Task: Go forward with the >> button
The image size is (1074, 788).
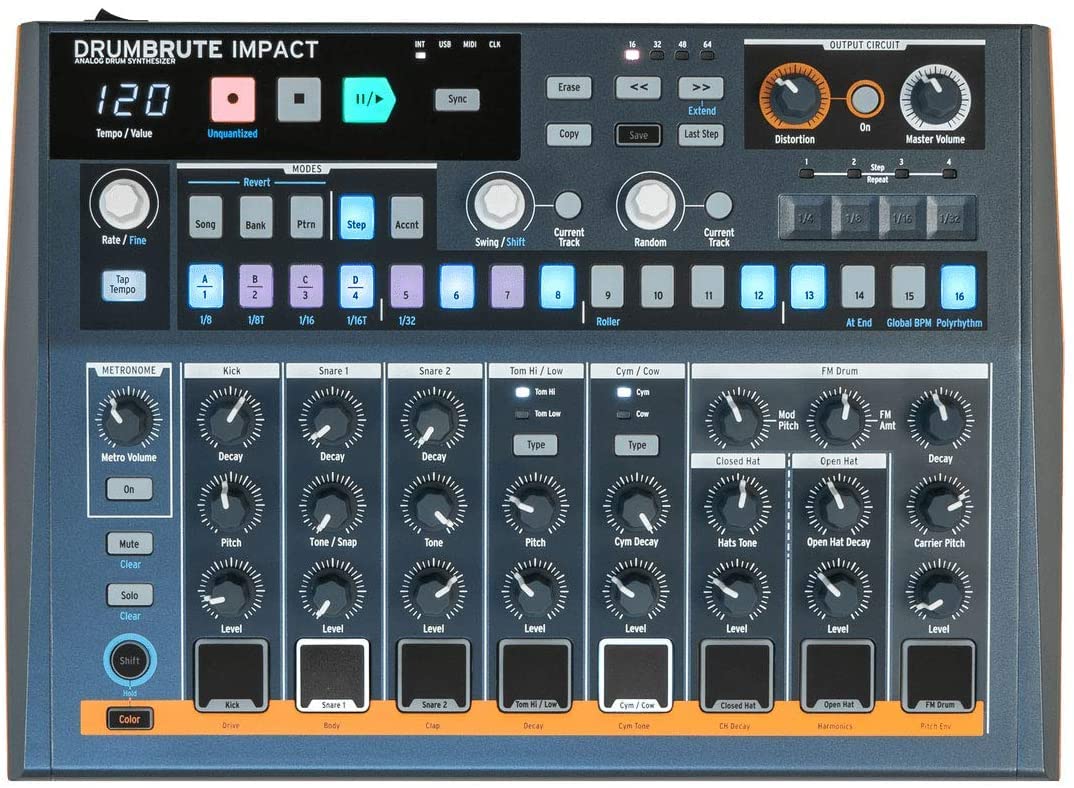Action: point(701,88)
